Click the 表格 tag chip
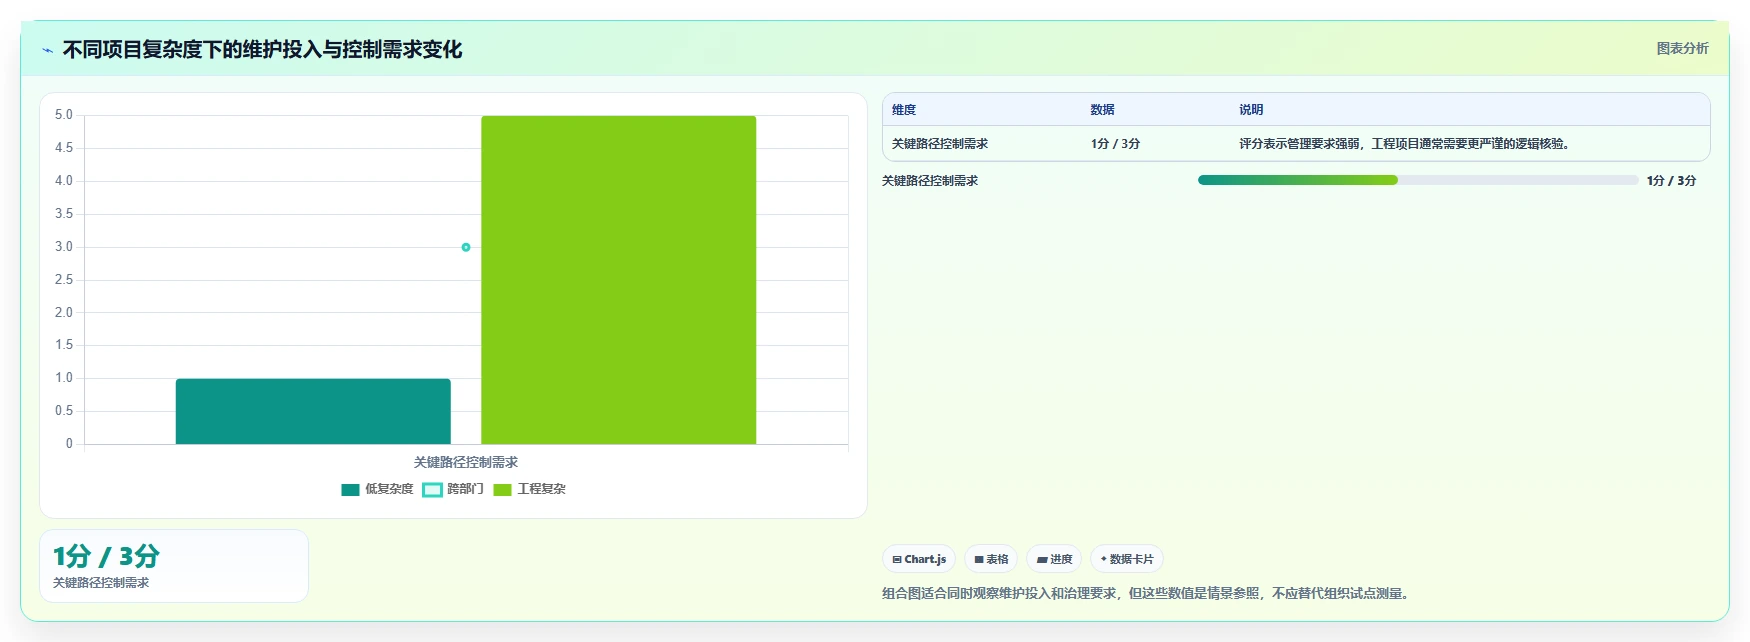Viewport: 1750px width, 642px height. (991, 559)
